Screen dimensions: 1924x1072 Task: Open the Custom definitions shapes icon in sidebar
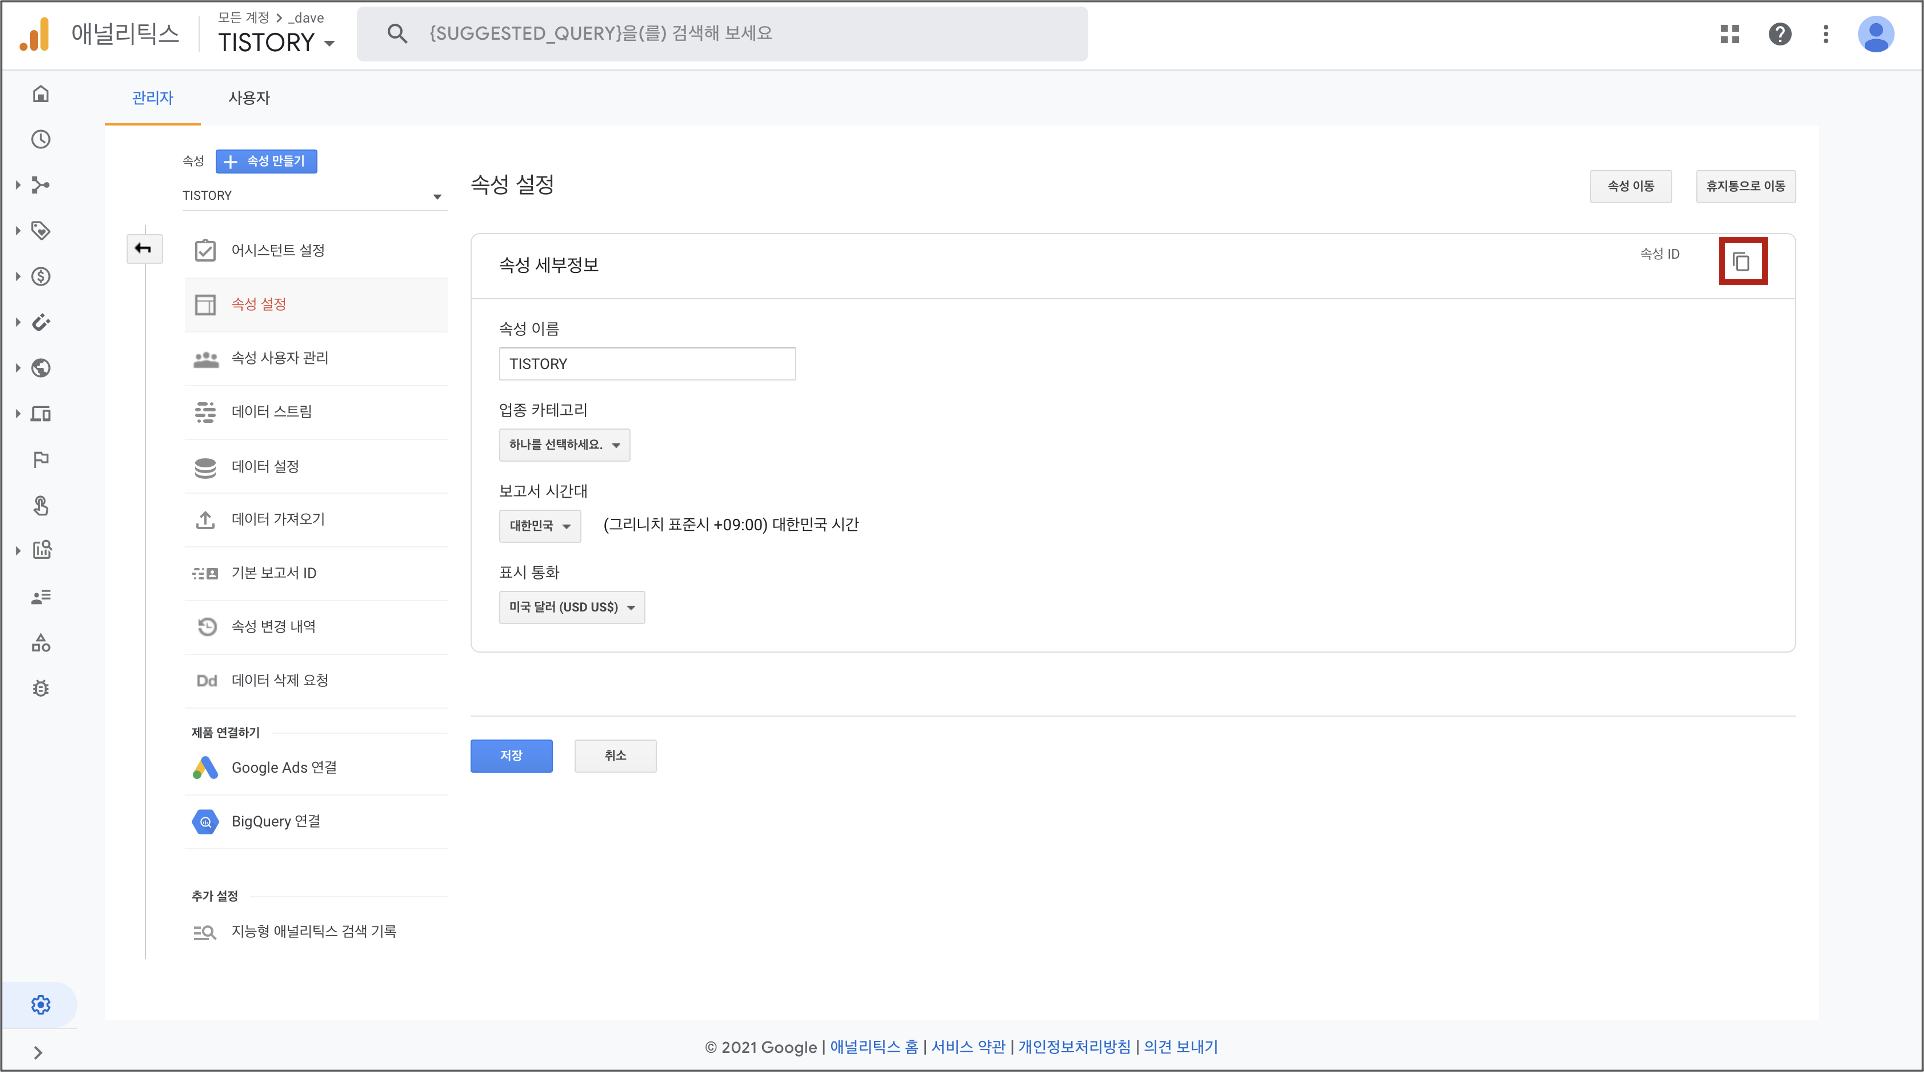(41, 643)
